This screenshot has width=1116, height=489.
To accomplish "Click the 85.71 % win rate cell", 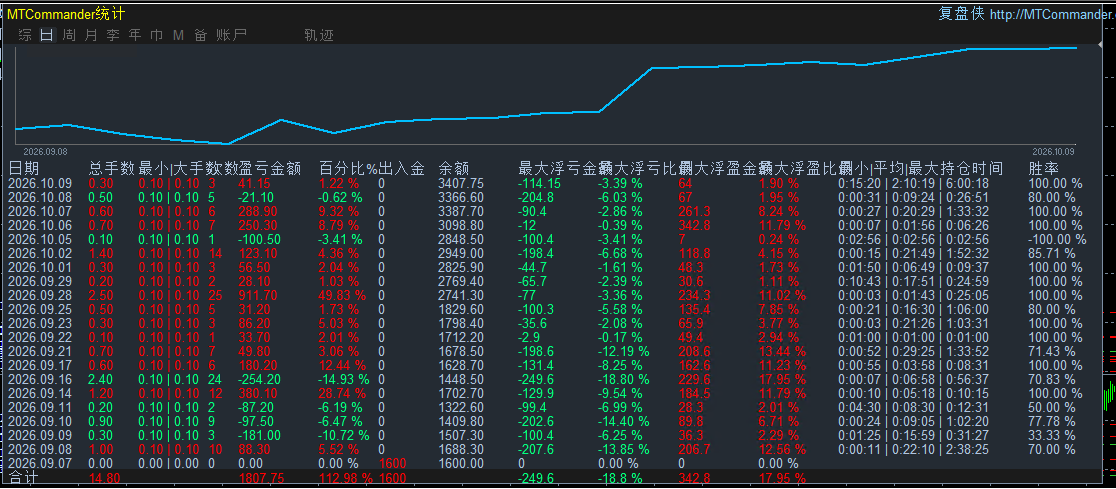I will [1052, 253].
